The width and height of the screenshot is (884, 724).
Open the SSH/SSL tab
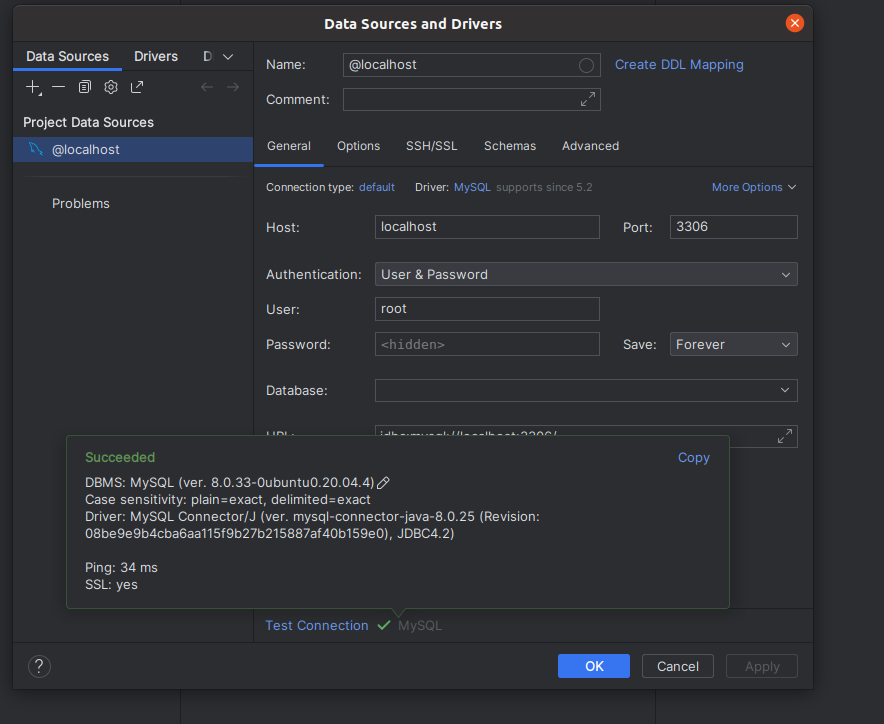point(432,146)
